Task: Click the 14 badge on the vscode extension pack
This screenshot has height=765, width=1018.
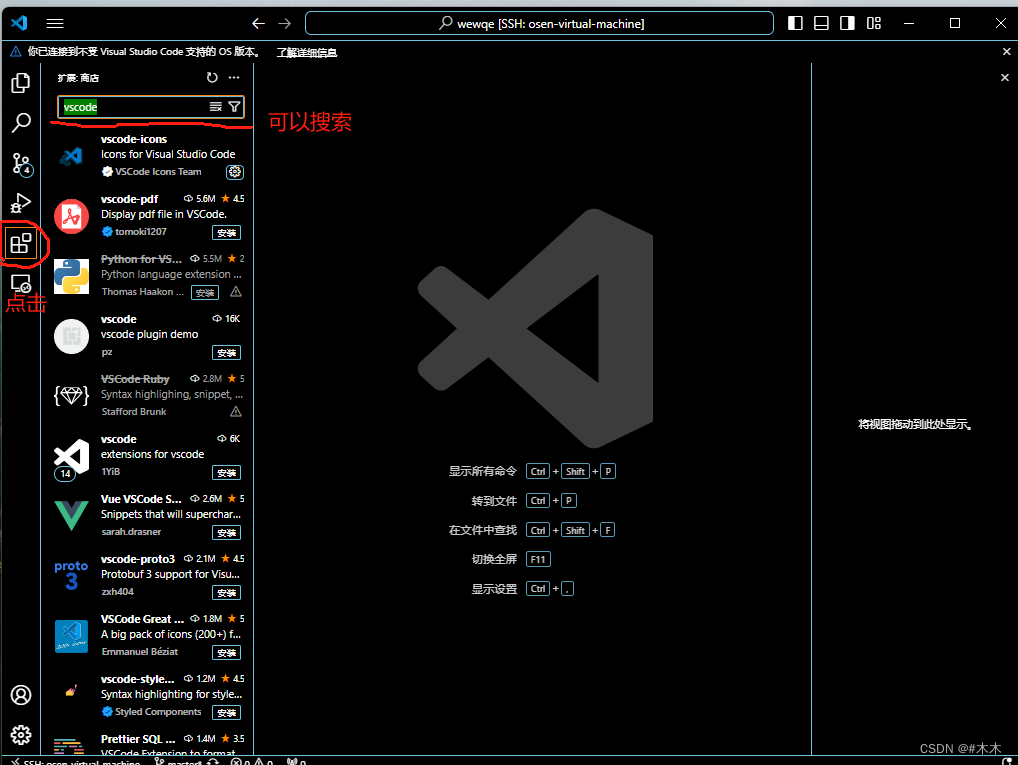Action: [x=65, y=473]
